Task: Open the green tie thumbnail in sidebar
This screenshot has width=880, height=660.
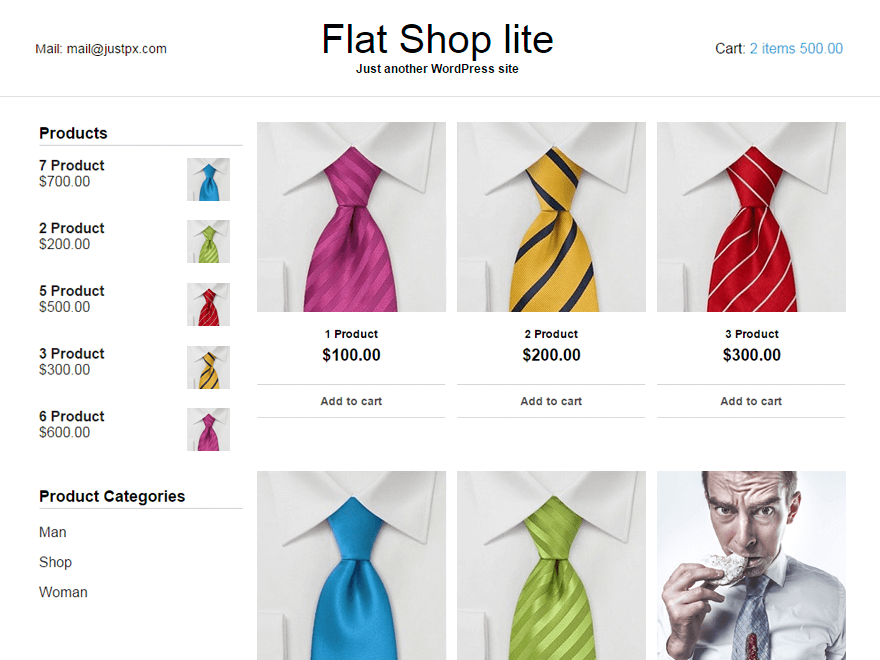Action: 208,242
